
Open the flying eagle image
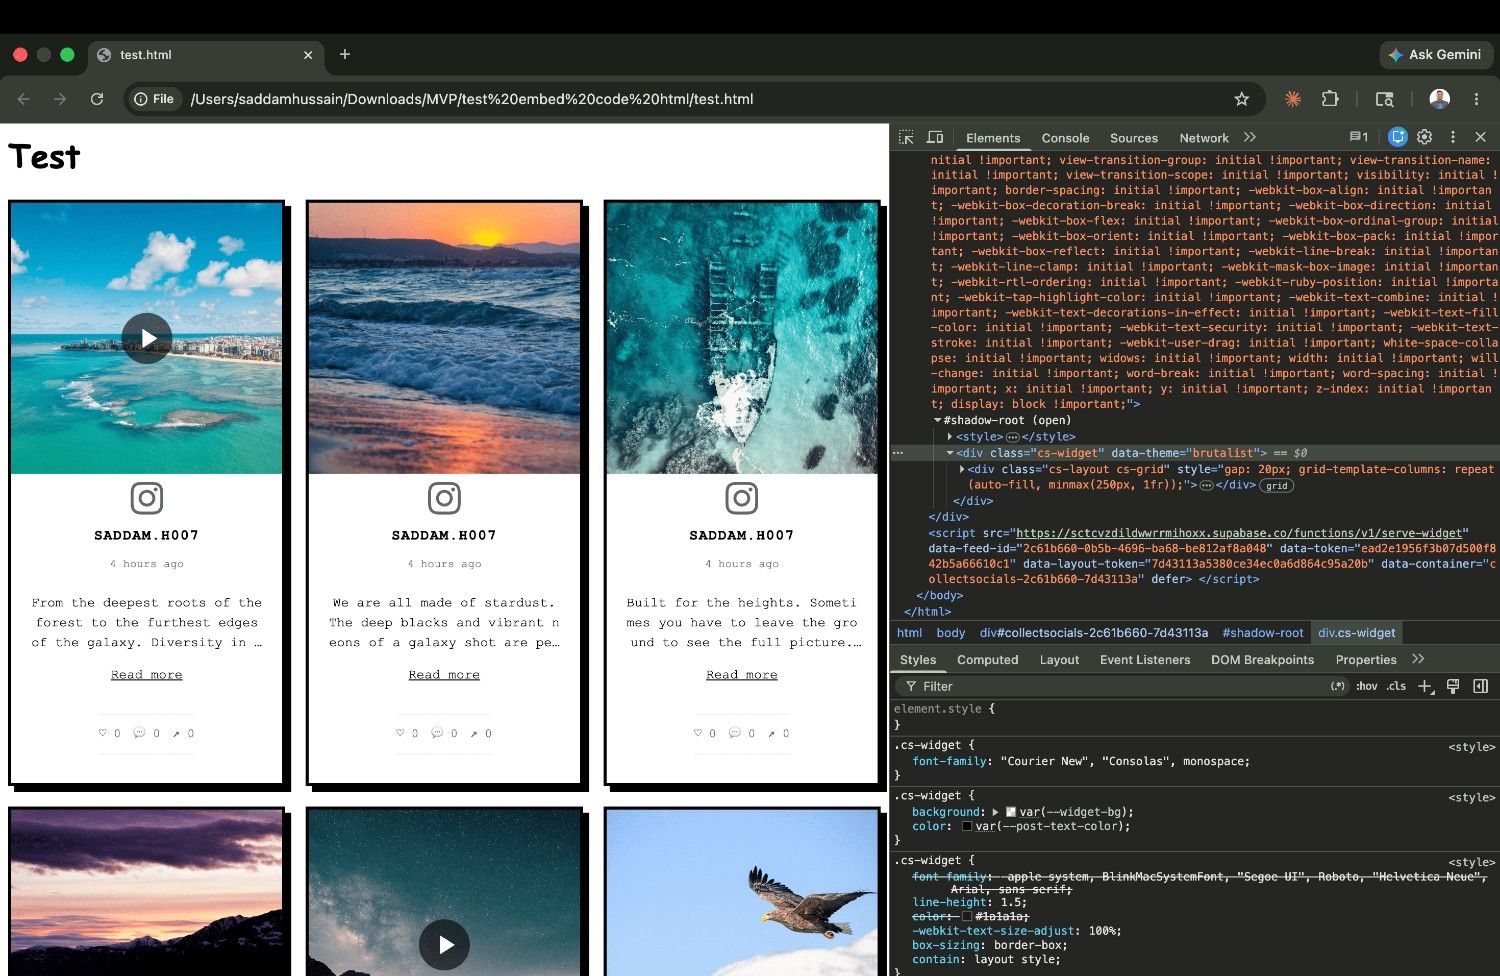[x=741, y=893]
